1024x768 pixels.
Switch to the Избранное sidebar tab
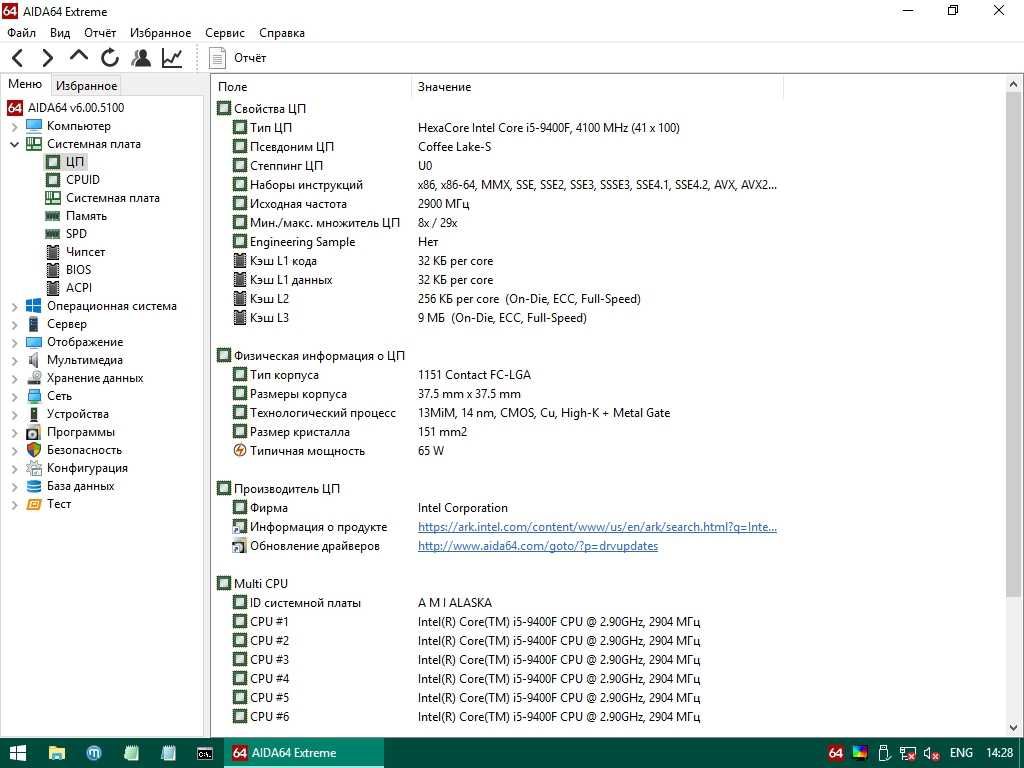tap(86, 86)
